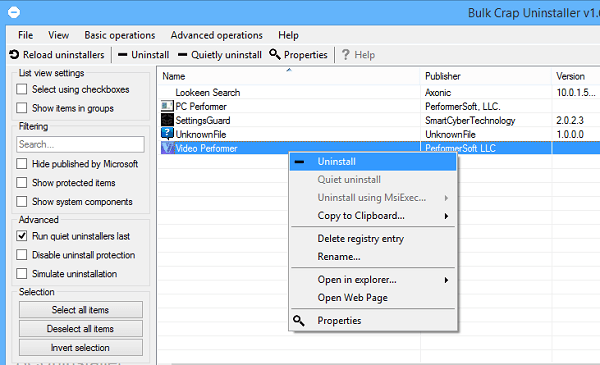Image resolution: width=600 pixels, height=365 pixels.
Task: Click the Video Performer app icon
Action: [167, 148]
